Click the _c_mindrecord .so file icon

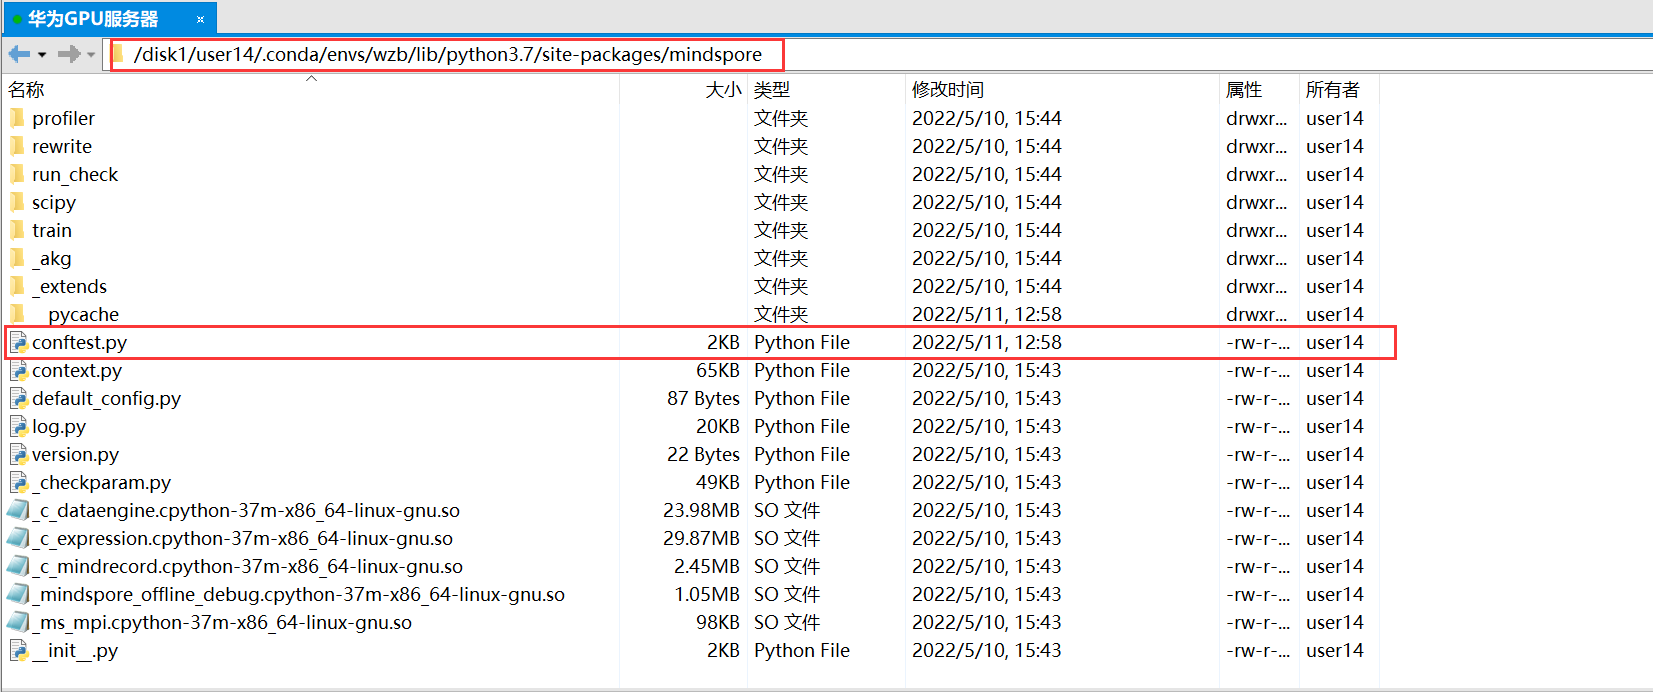(18, 566)
